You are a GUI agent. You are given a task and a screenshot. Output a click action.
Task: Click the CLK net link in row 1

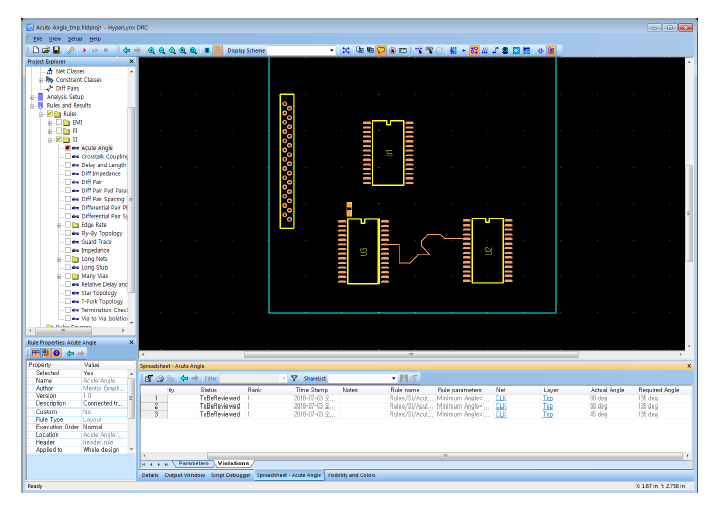click(x=500, y=398)
